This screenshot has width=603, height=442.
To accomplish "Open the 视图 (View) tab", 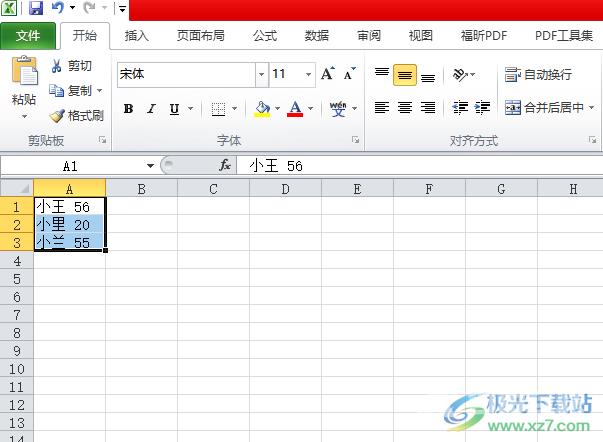I will click(x=420, y=36).
